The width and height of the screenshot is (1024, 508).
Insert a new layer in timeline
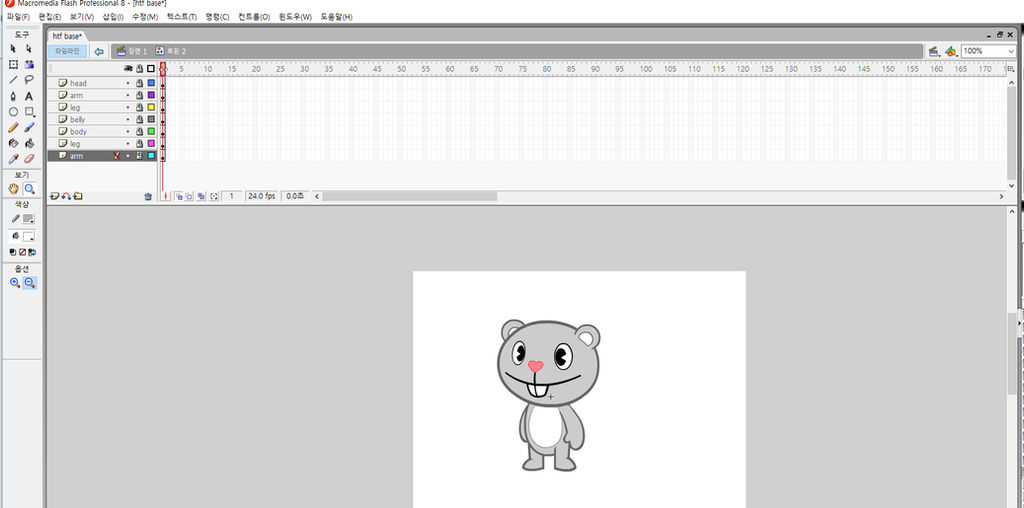[54, 196]
